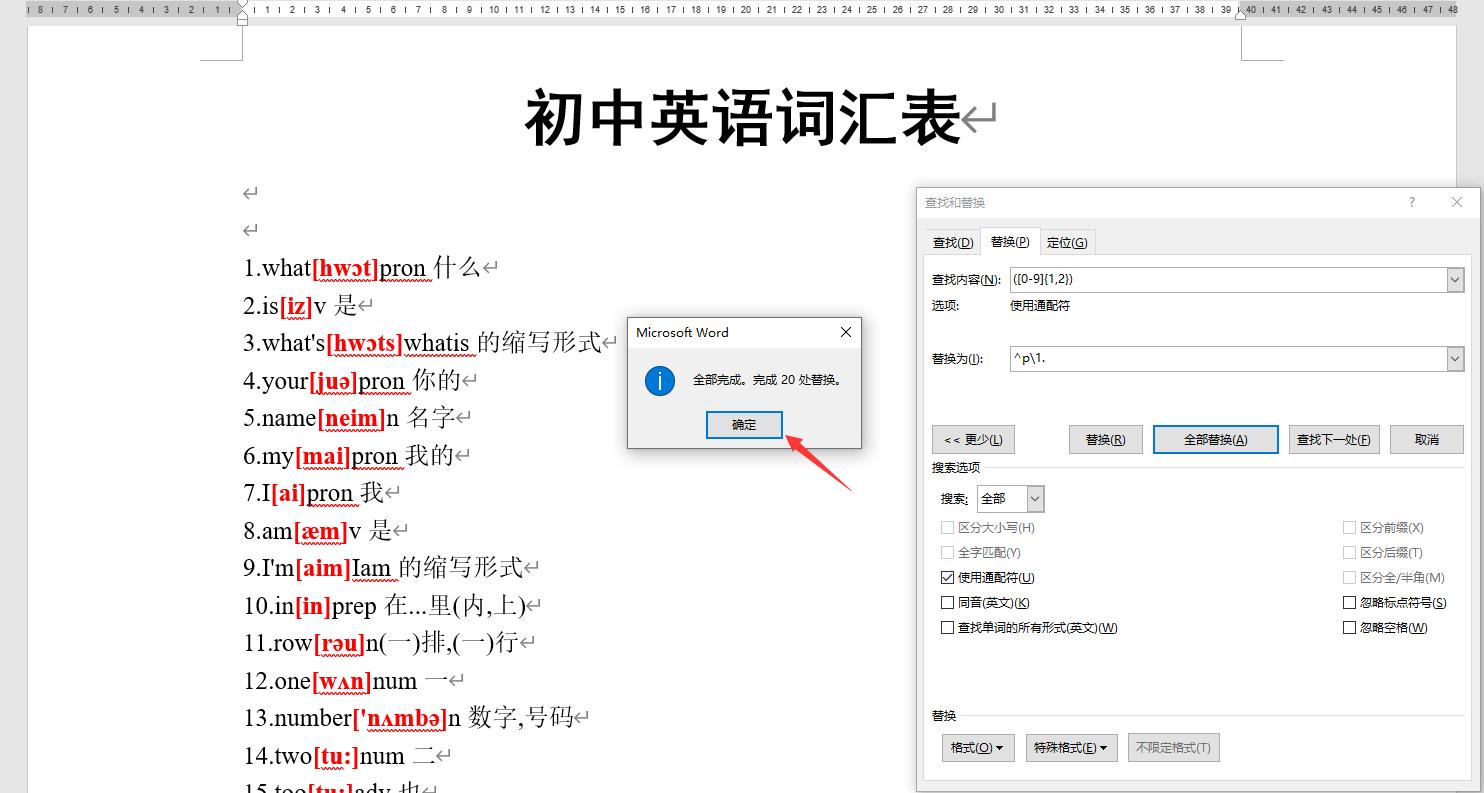The image size is (1484, 793).
Task: Open the help question mark in 查找和替换 dialog
Action: [x=1412, y=202]
